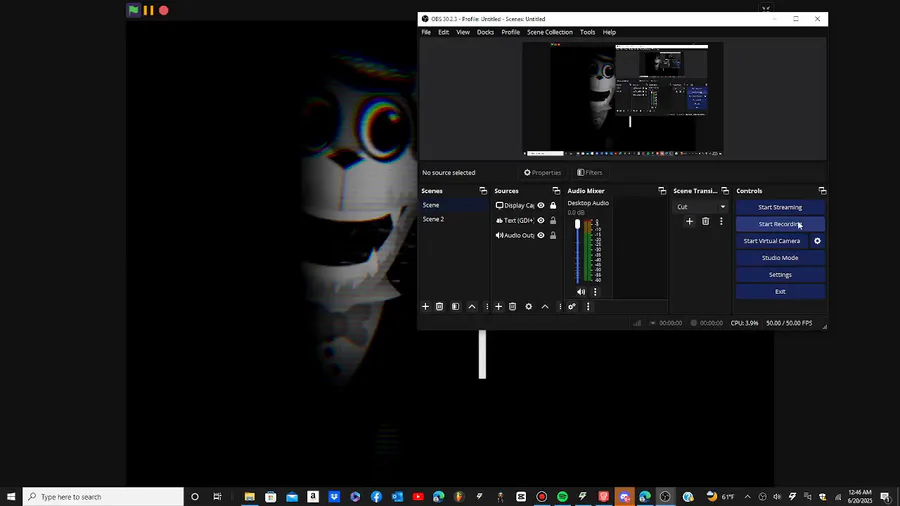Open virtual camera settings gear
900x506 pixels.
pyautogui.click(x=817, y=241)
